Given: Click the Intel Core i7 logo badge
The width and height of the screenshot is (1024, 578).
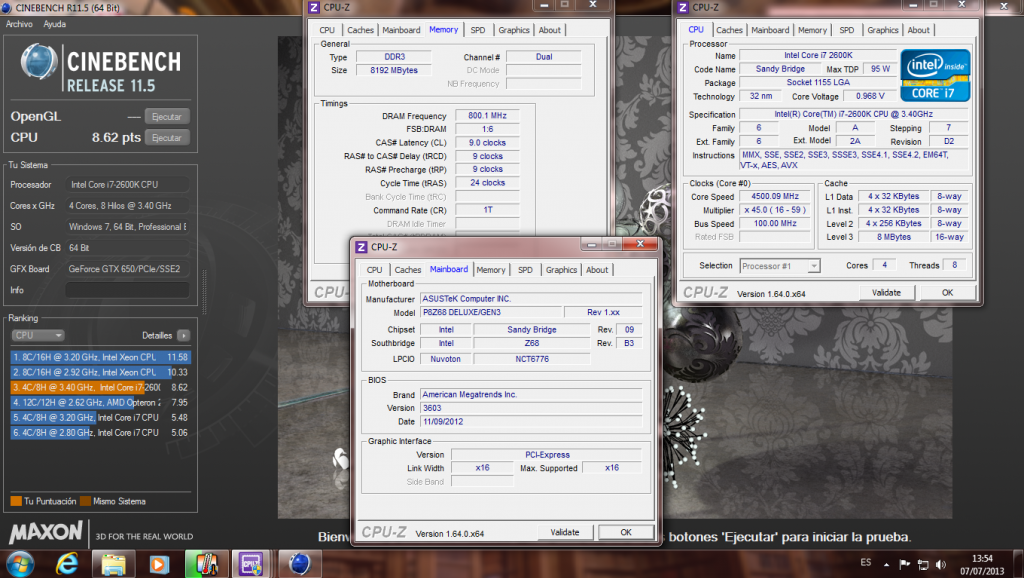Looking at the screenshot, I should [935, 75].
